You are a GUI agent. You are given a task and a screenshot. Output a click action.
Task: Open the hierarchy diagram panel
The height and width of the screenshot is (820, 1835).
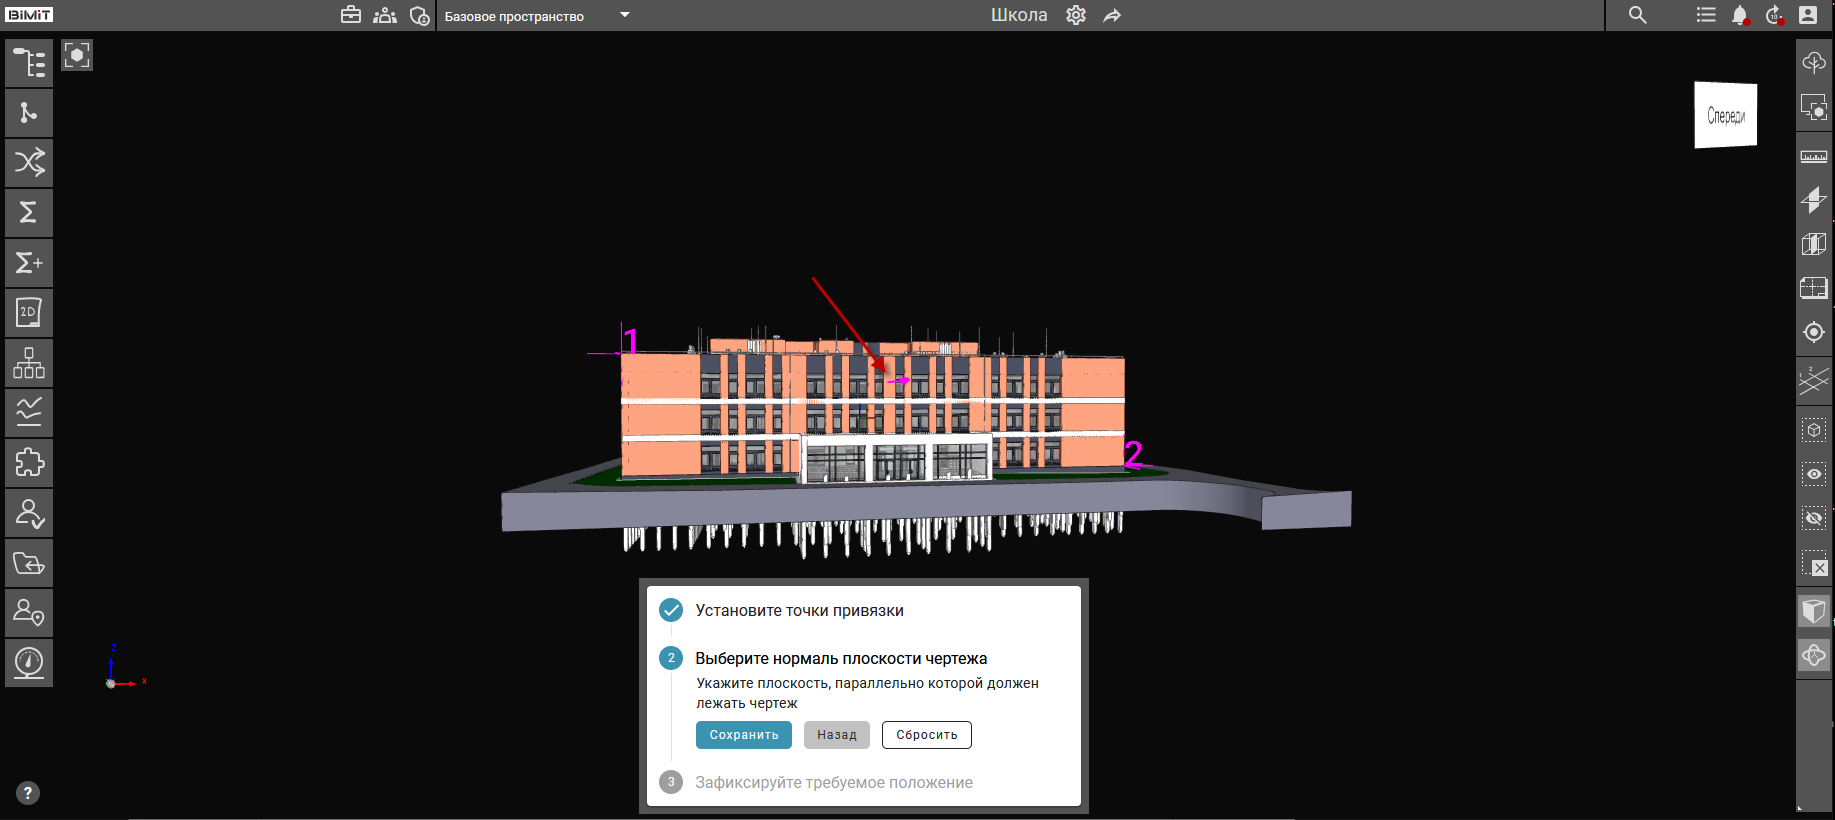[x=29, y=363]
